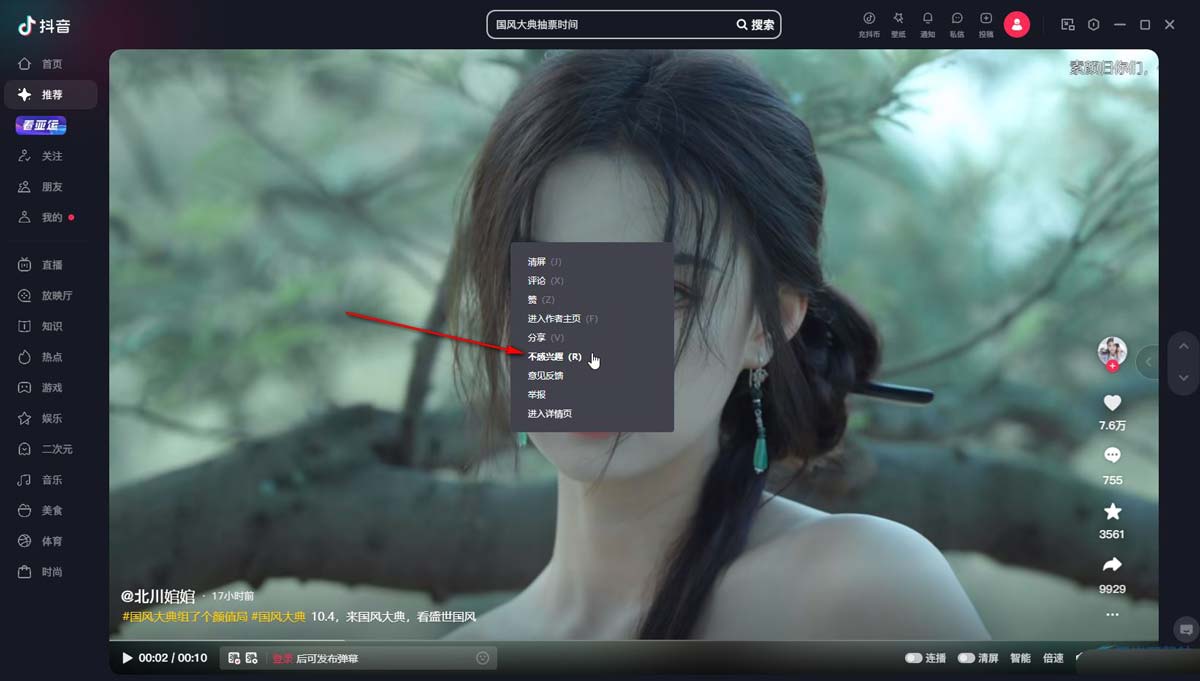Favorite the video with the star icon
Image resolution: width=1200 pixels, height=681 pixels.
tap(1112, 511)
